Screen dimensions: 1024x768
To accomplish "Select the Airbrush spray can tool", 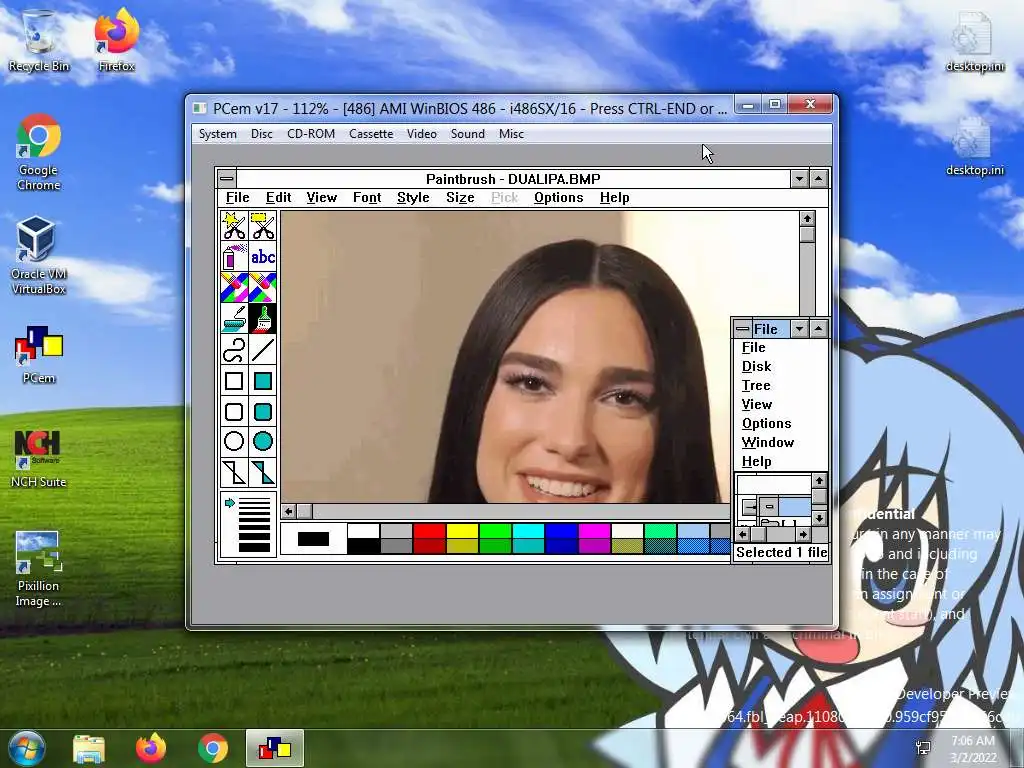I will coord(234,257).
